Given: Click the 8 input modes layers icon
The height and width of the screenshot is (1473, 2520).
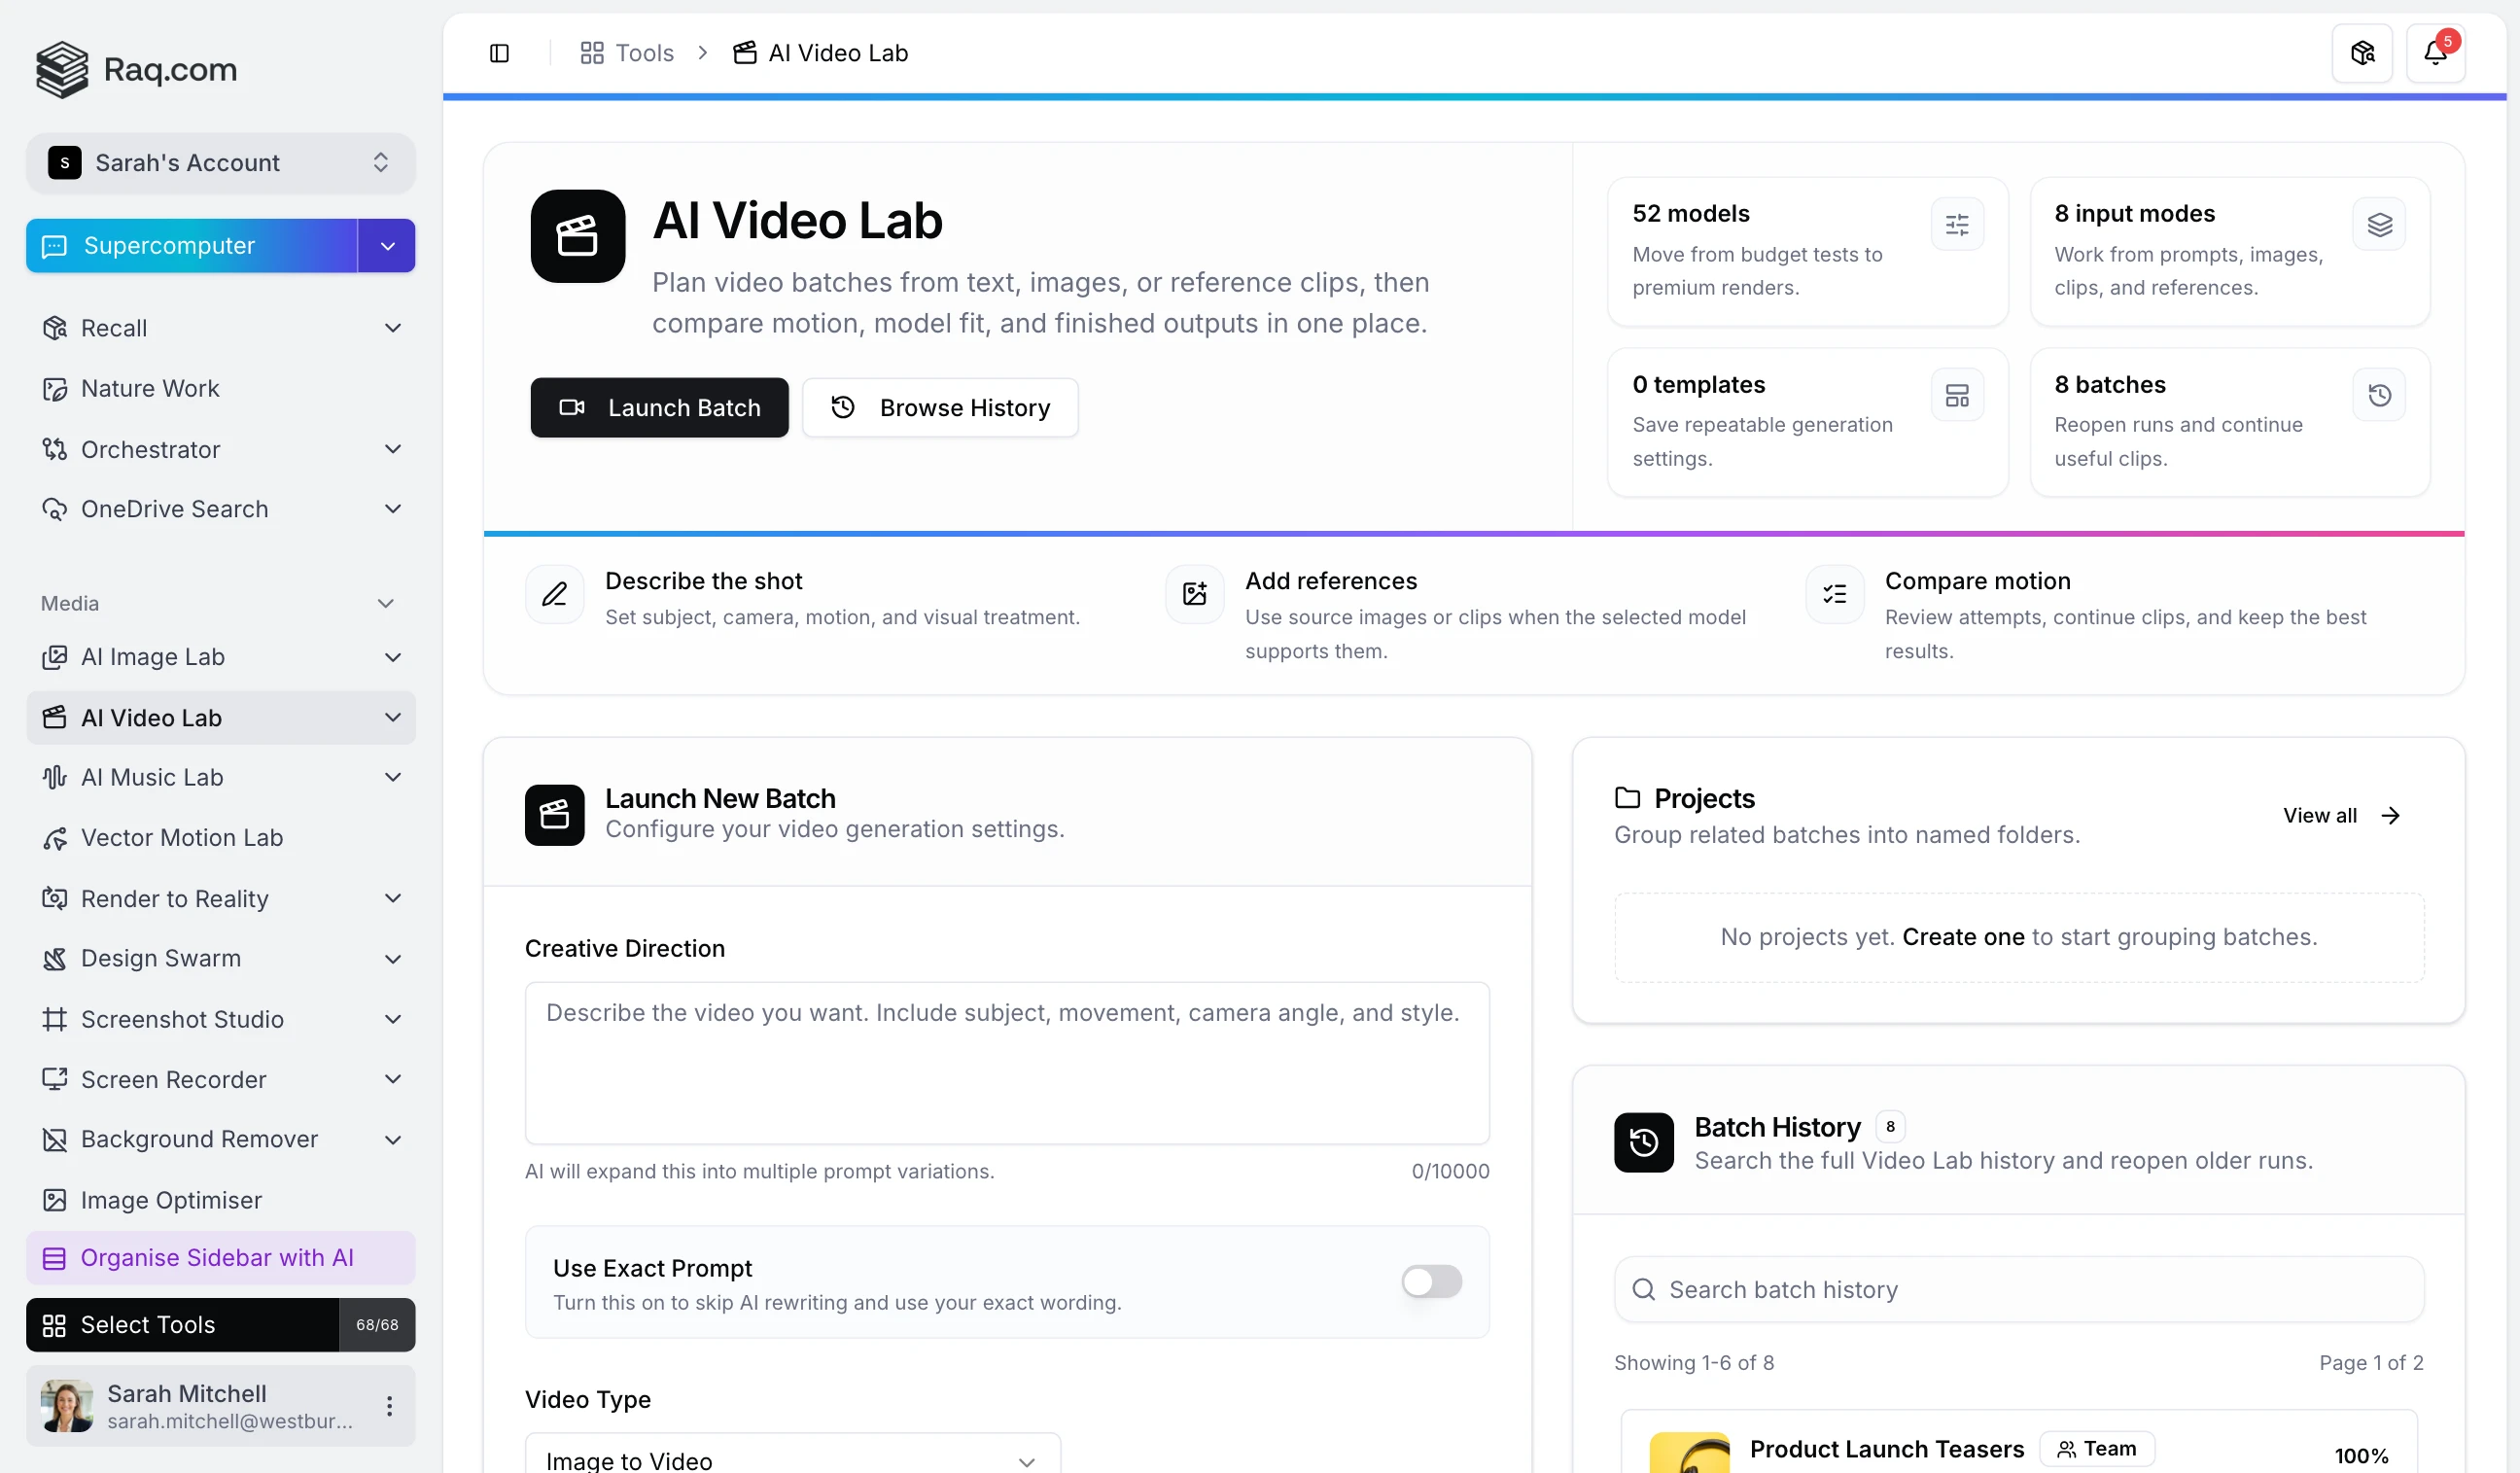Looking at the screenshot, I should click(2379, 225).
